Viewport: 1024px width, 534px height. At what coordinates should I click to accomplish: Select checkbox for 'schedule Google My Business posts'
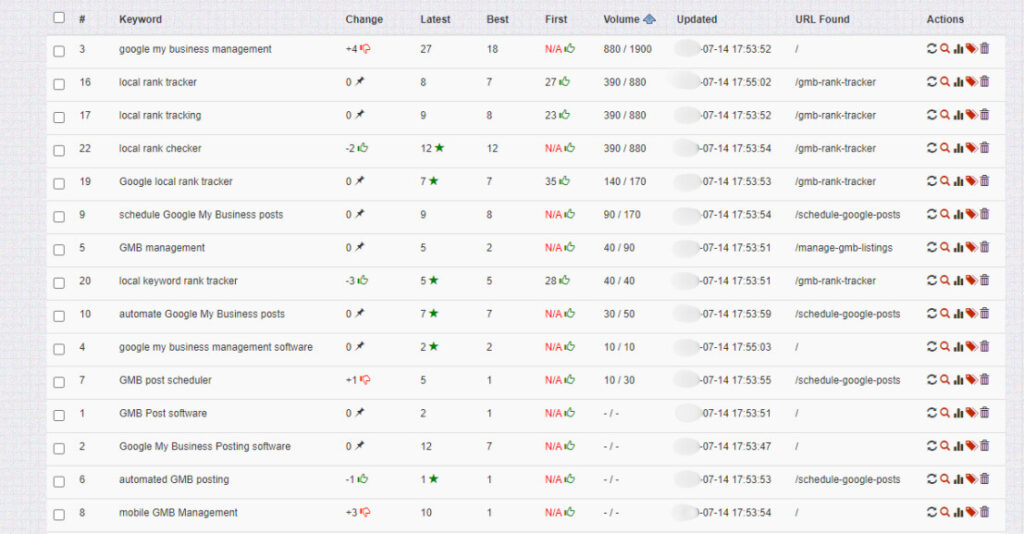(59, 215)
